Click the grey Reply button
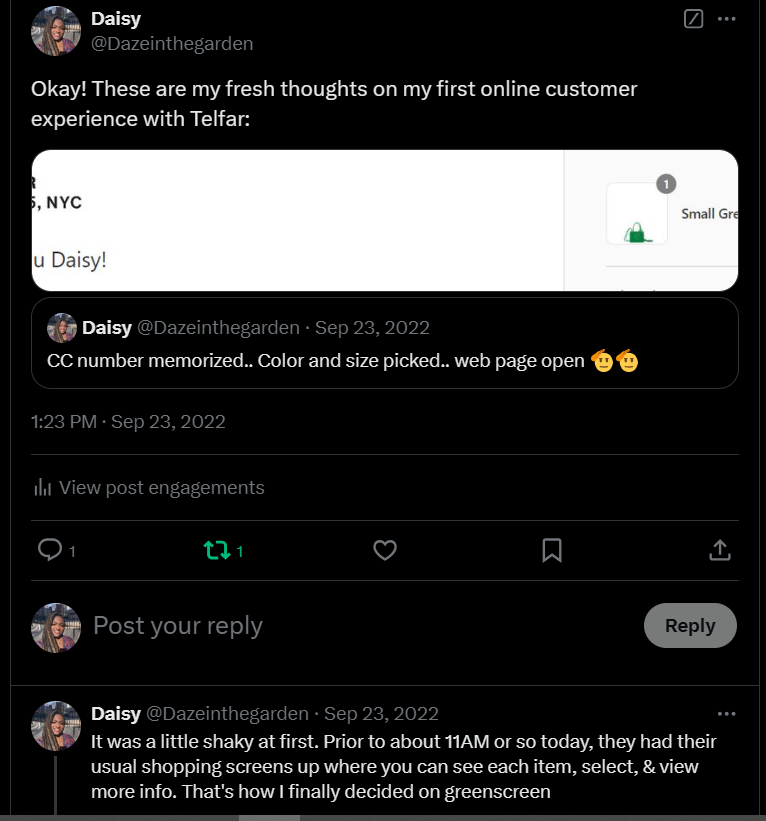Viewport: 766px width, 821px height. (690, 625)
